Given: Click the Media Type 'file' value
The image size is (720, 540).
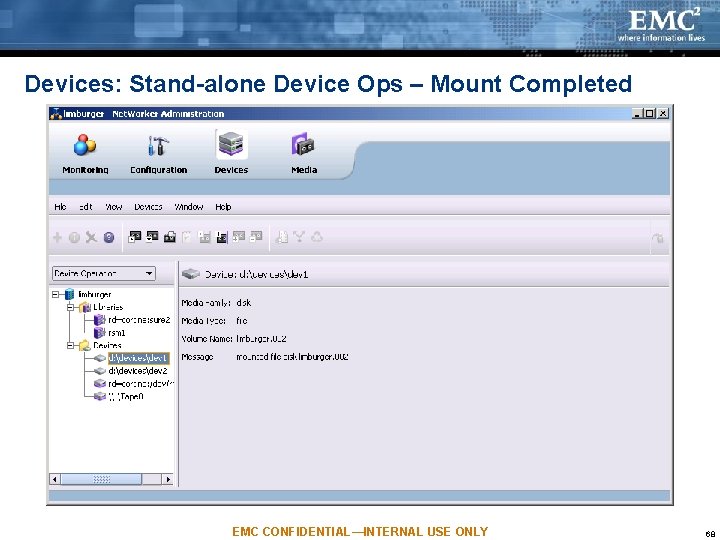Looking at the screenshot, I should pyautogui.click(x=242, y=321).
